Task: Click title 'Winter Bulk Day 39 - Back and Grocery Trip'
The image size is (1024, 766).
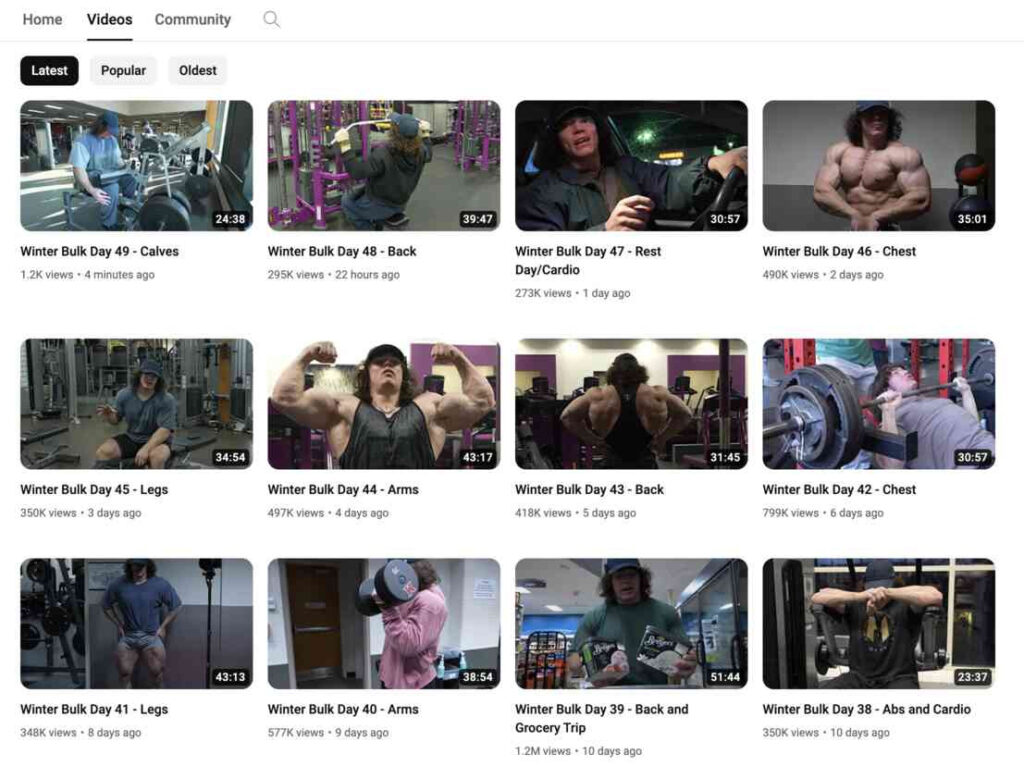Action: [x=601, y=718]
